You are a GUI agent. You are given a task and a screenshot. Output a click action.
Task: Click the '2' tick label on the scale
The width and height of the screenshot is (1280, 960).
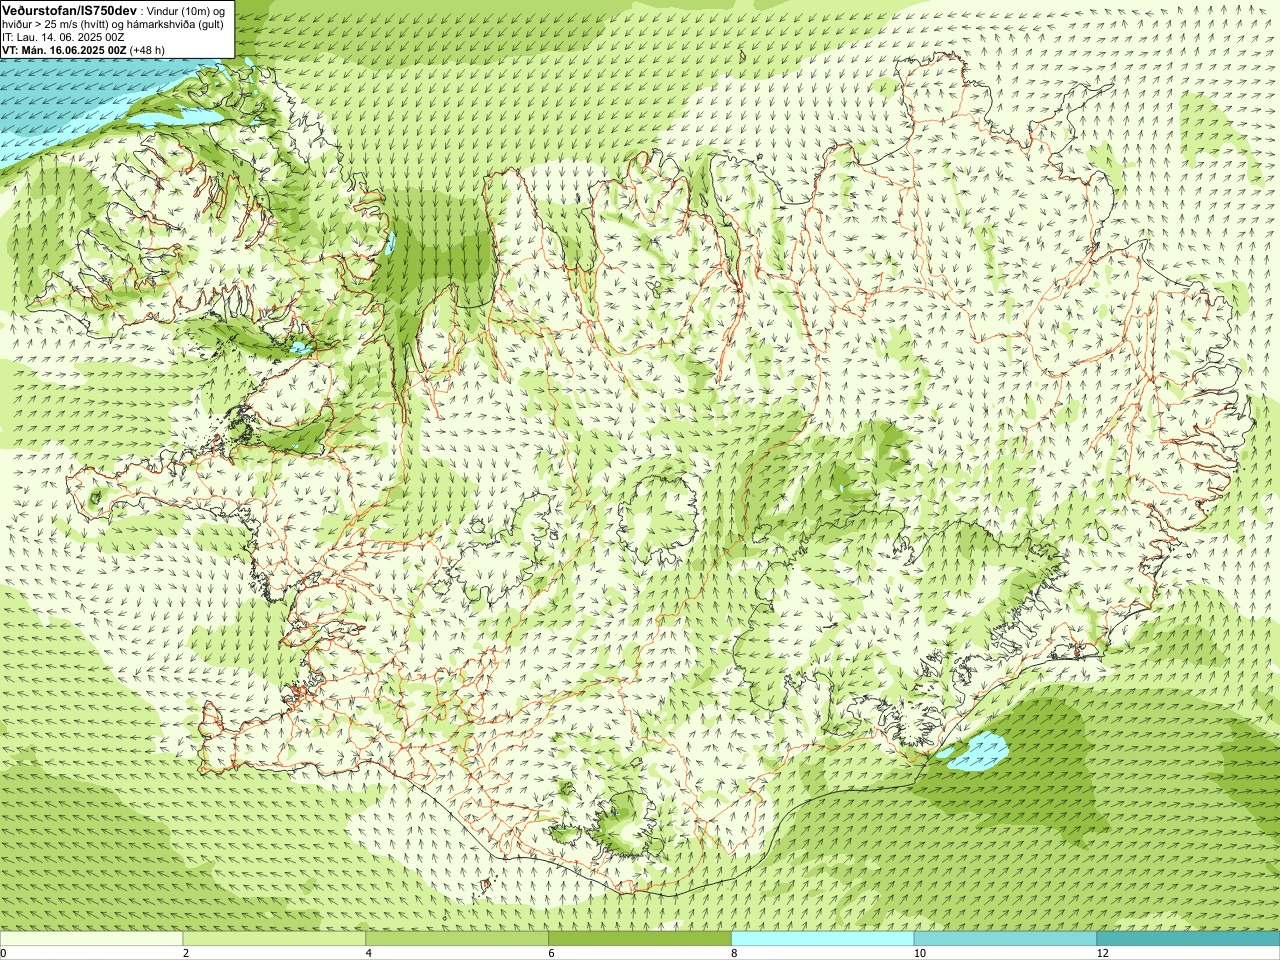click(186, 953)
